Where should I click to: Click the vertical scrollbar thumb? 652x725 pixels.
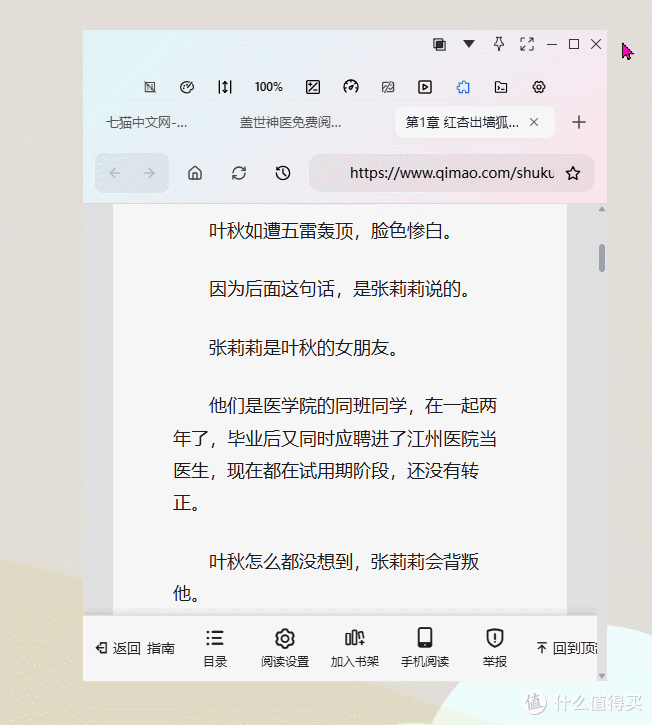click(602, 258)
